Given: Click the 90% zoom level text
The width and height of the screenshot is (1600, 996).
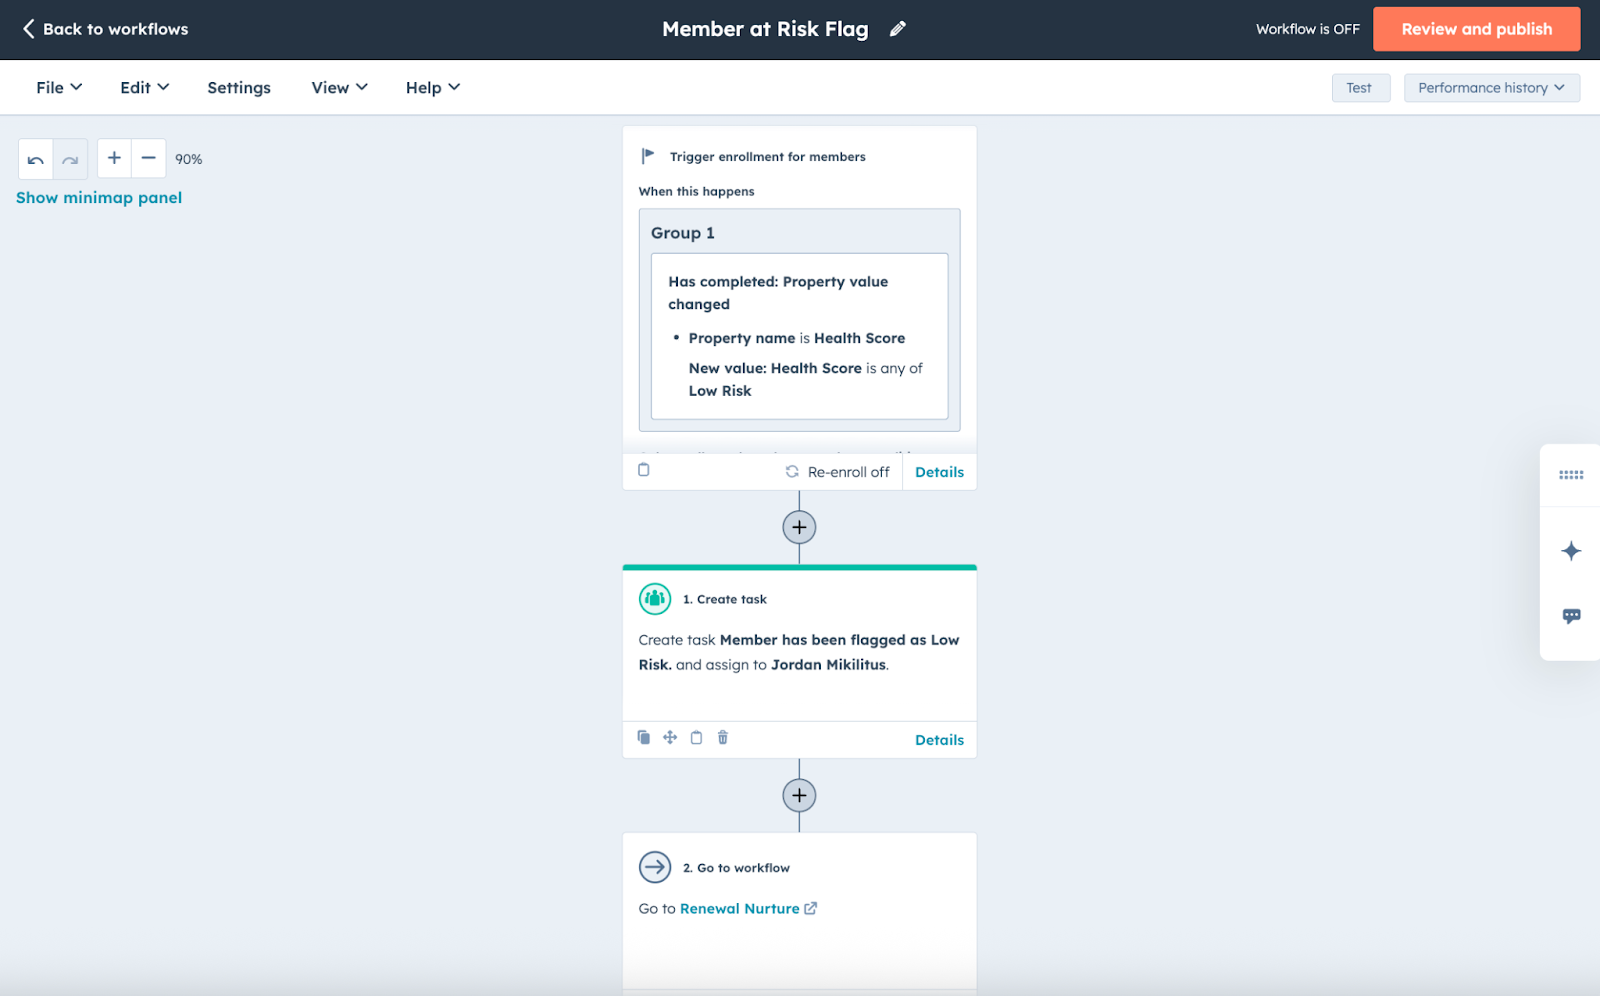Looking at the screenshot, I should coord(189,159).
